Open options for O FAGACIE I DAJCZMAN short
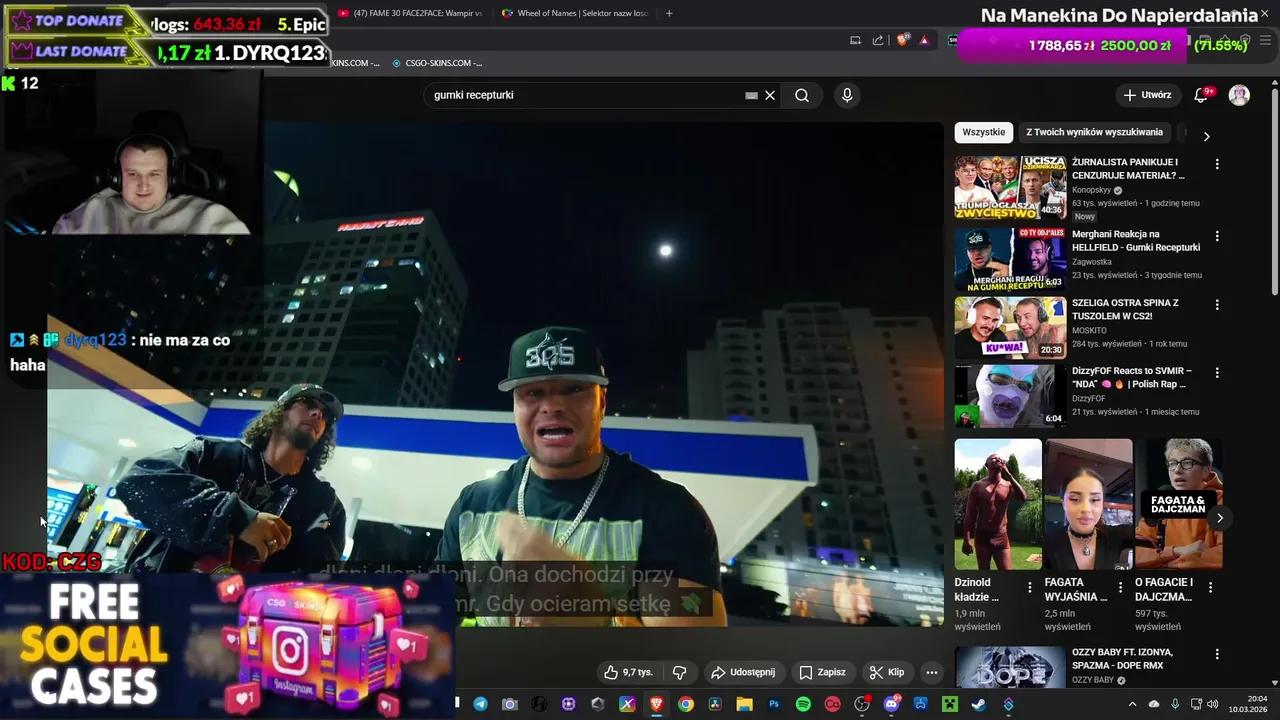Screen dimensions: 1280x720 pyautogui.click(x=1210, y=588)
